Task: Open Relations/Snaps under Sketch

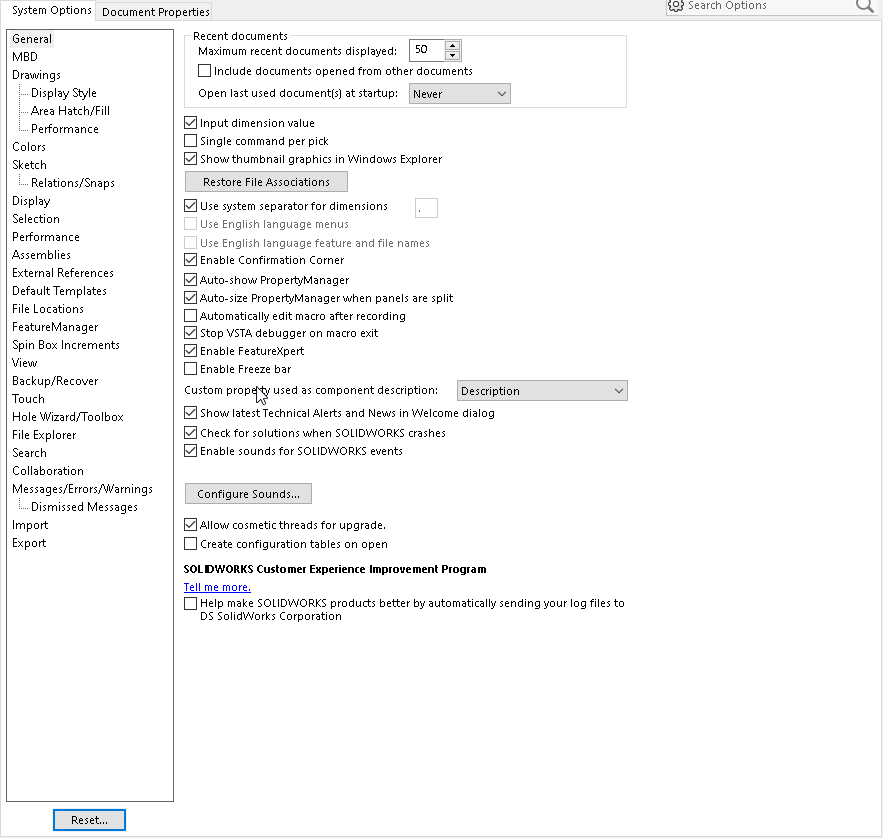Action: [73, 183]
